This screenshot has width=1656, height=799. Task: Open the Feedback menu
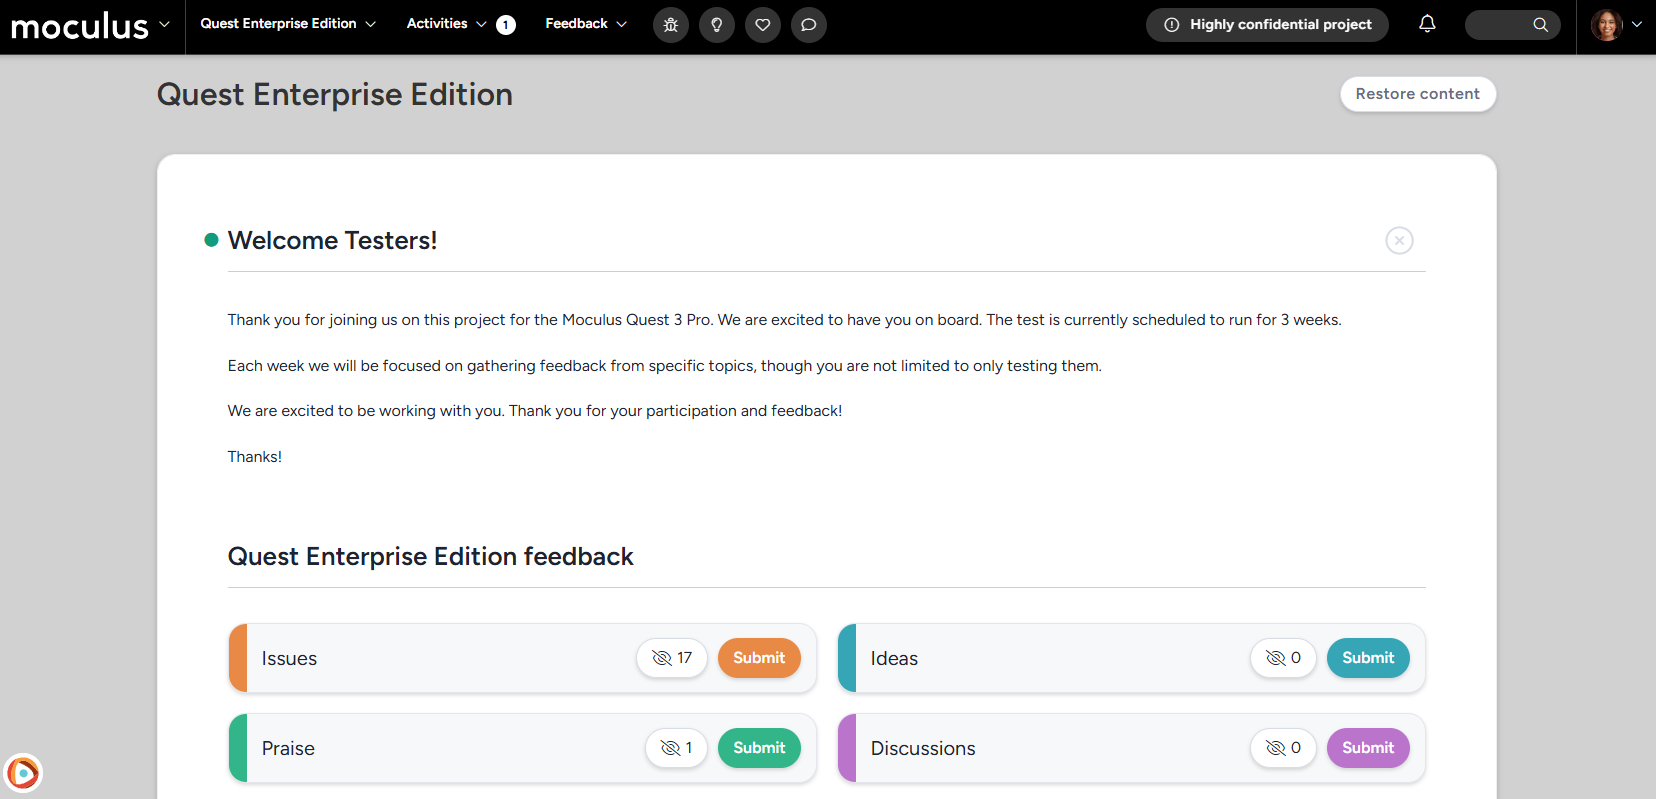[586, 24]
